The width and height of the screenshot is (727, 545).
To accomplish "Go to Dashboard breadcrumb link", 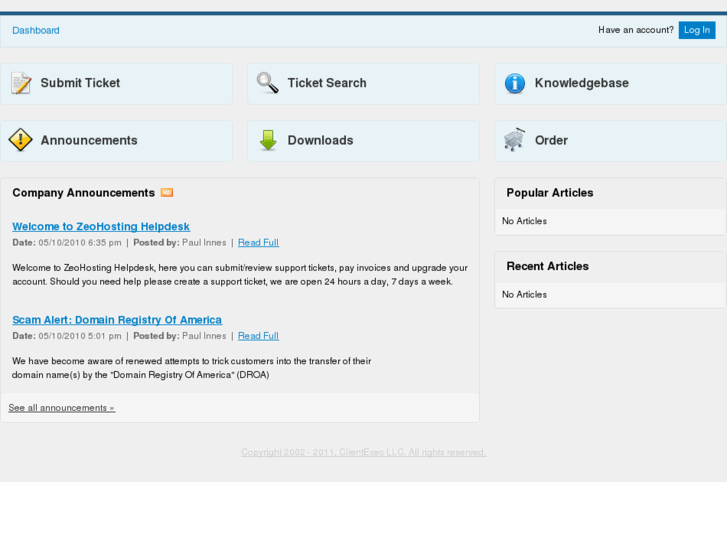I will coord(36,31).
